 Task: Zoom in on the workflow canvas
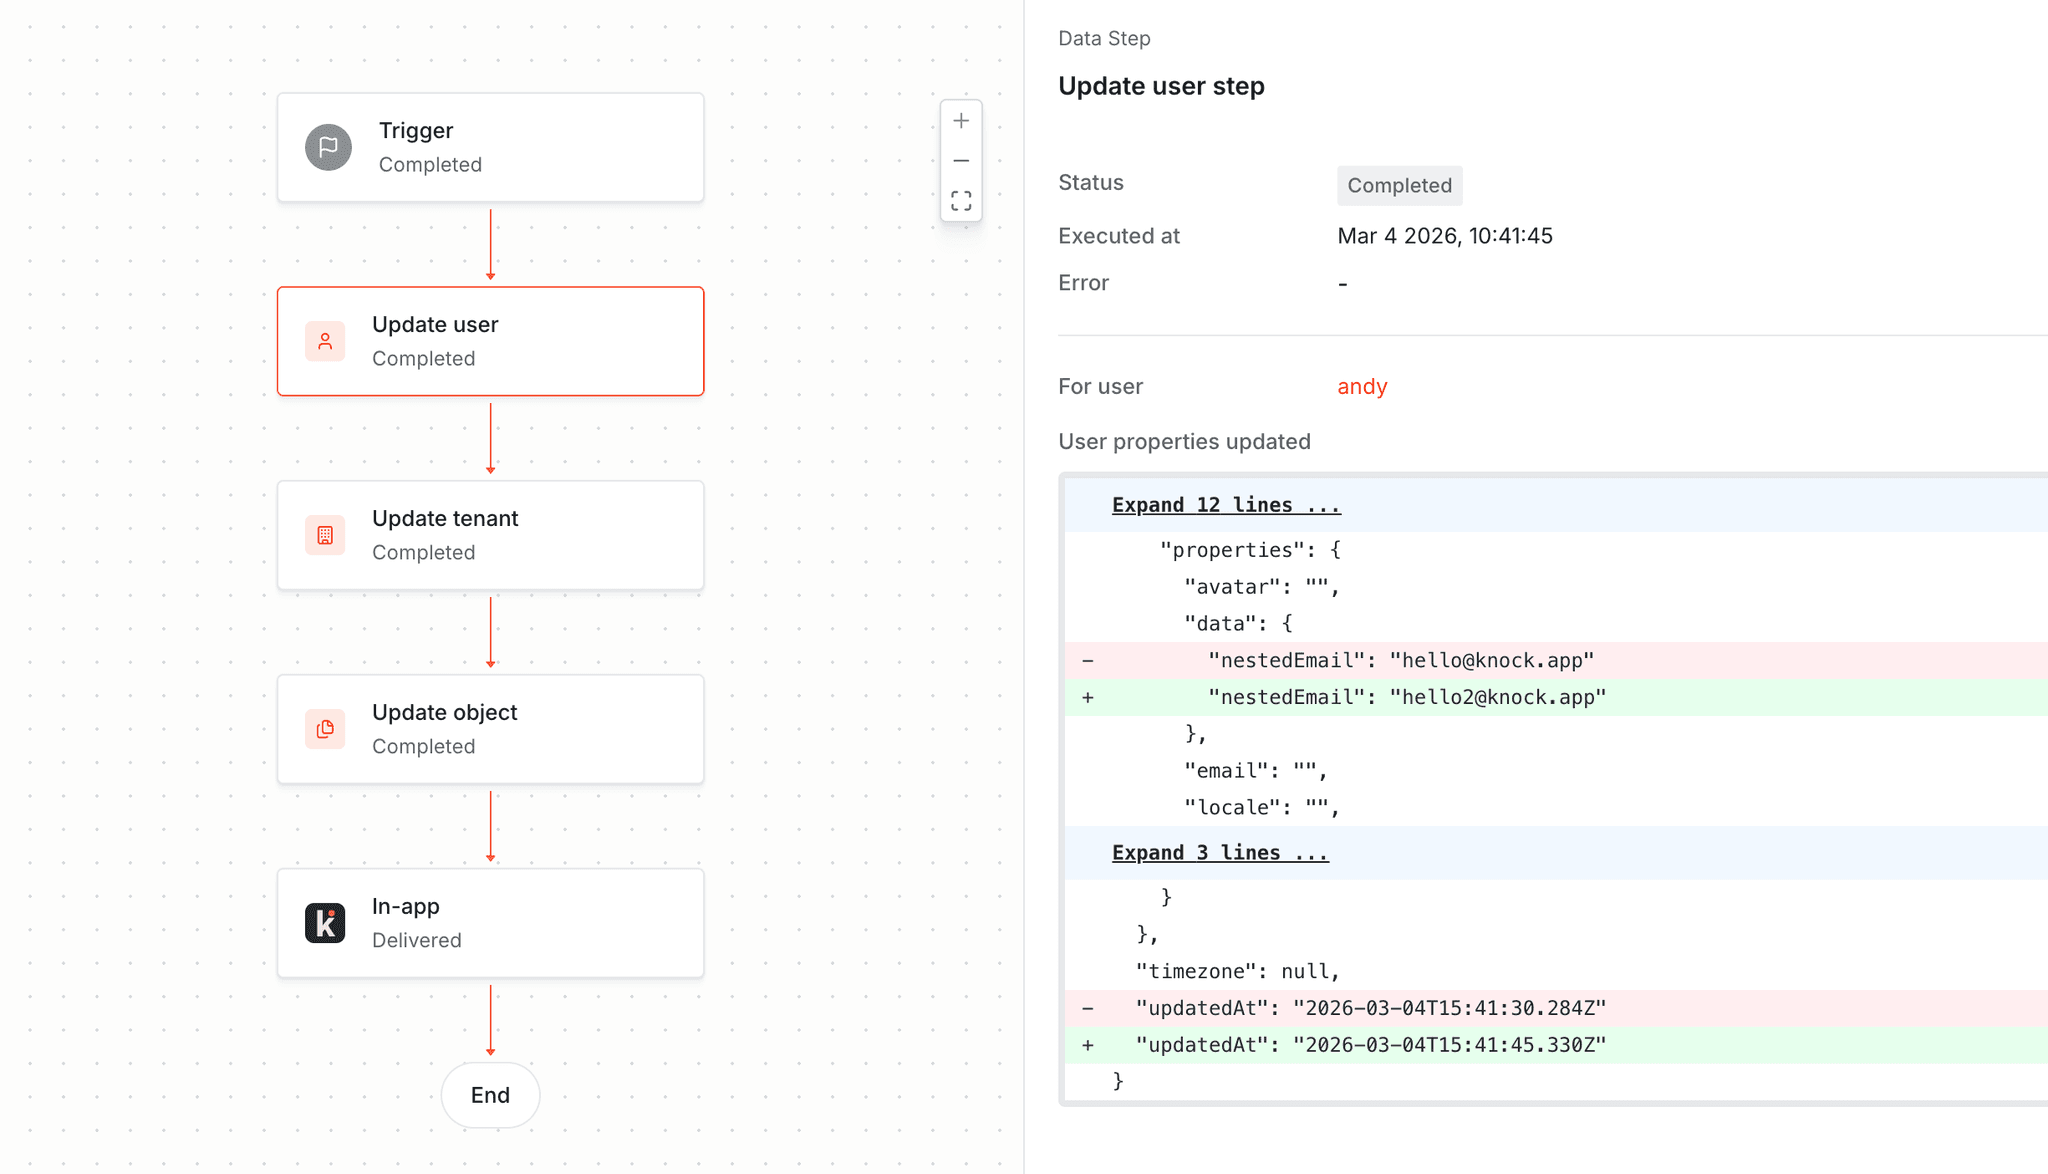pyautogui.click(x=961, y=120)
